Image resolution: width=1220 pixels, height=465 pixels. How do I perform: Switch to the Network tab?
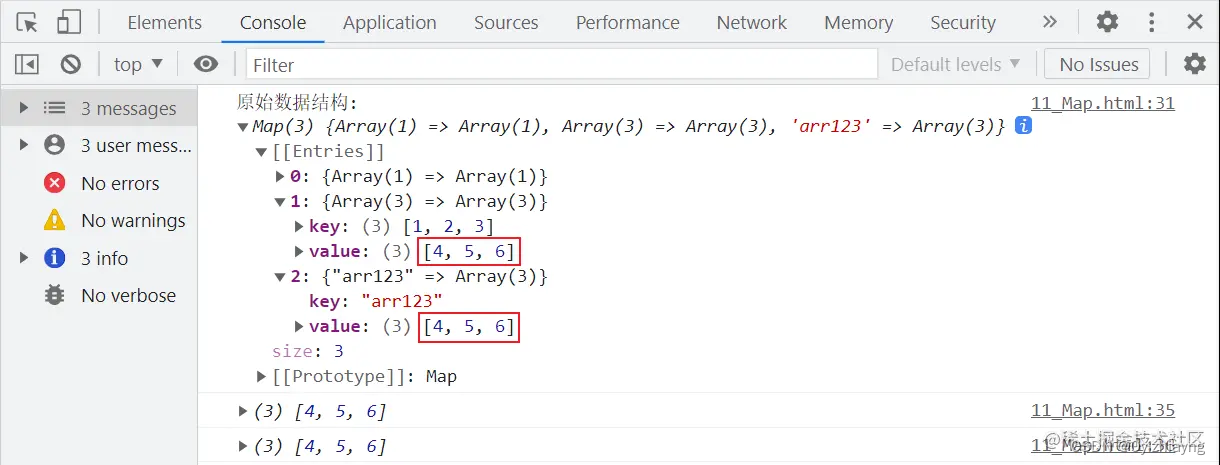pyautogui.click(x=752, y=22)
